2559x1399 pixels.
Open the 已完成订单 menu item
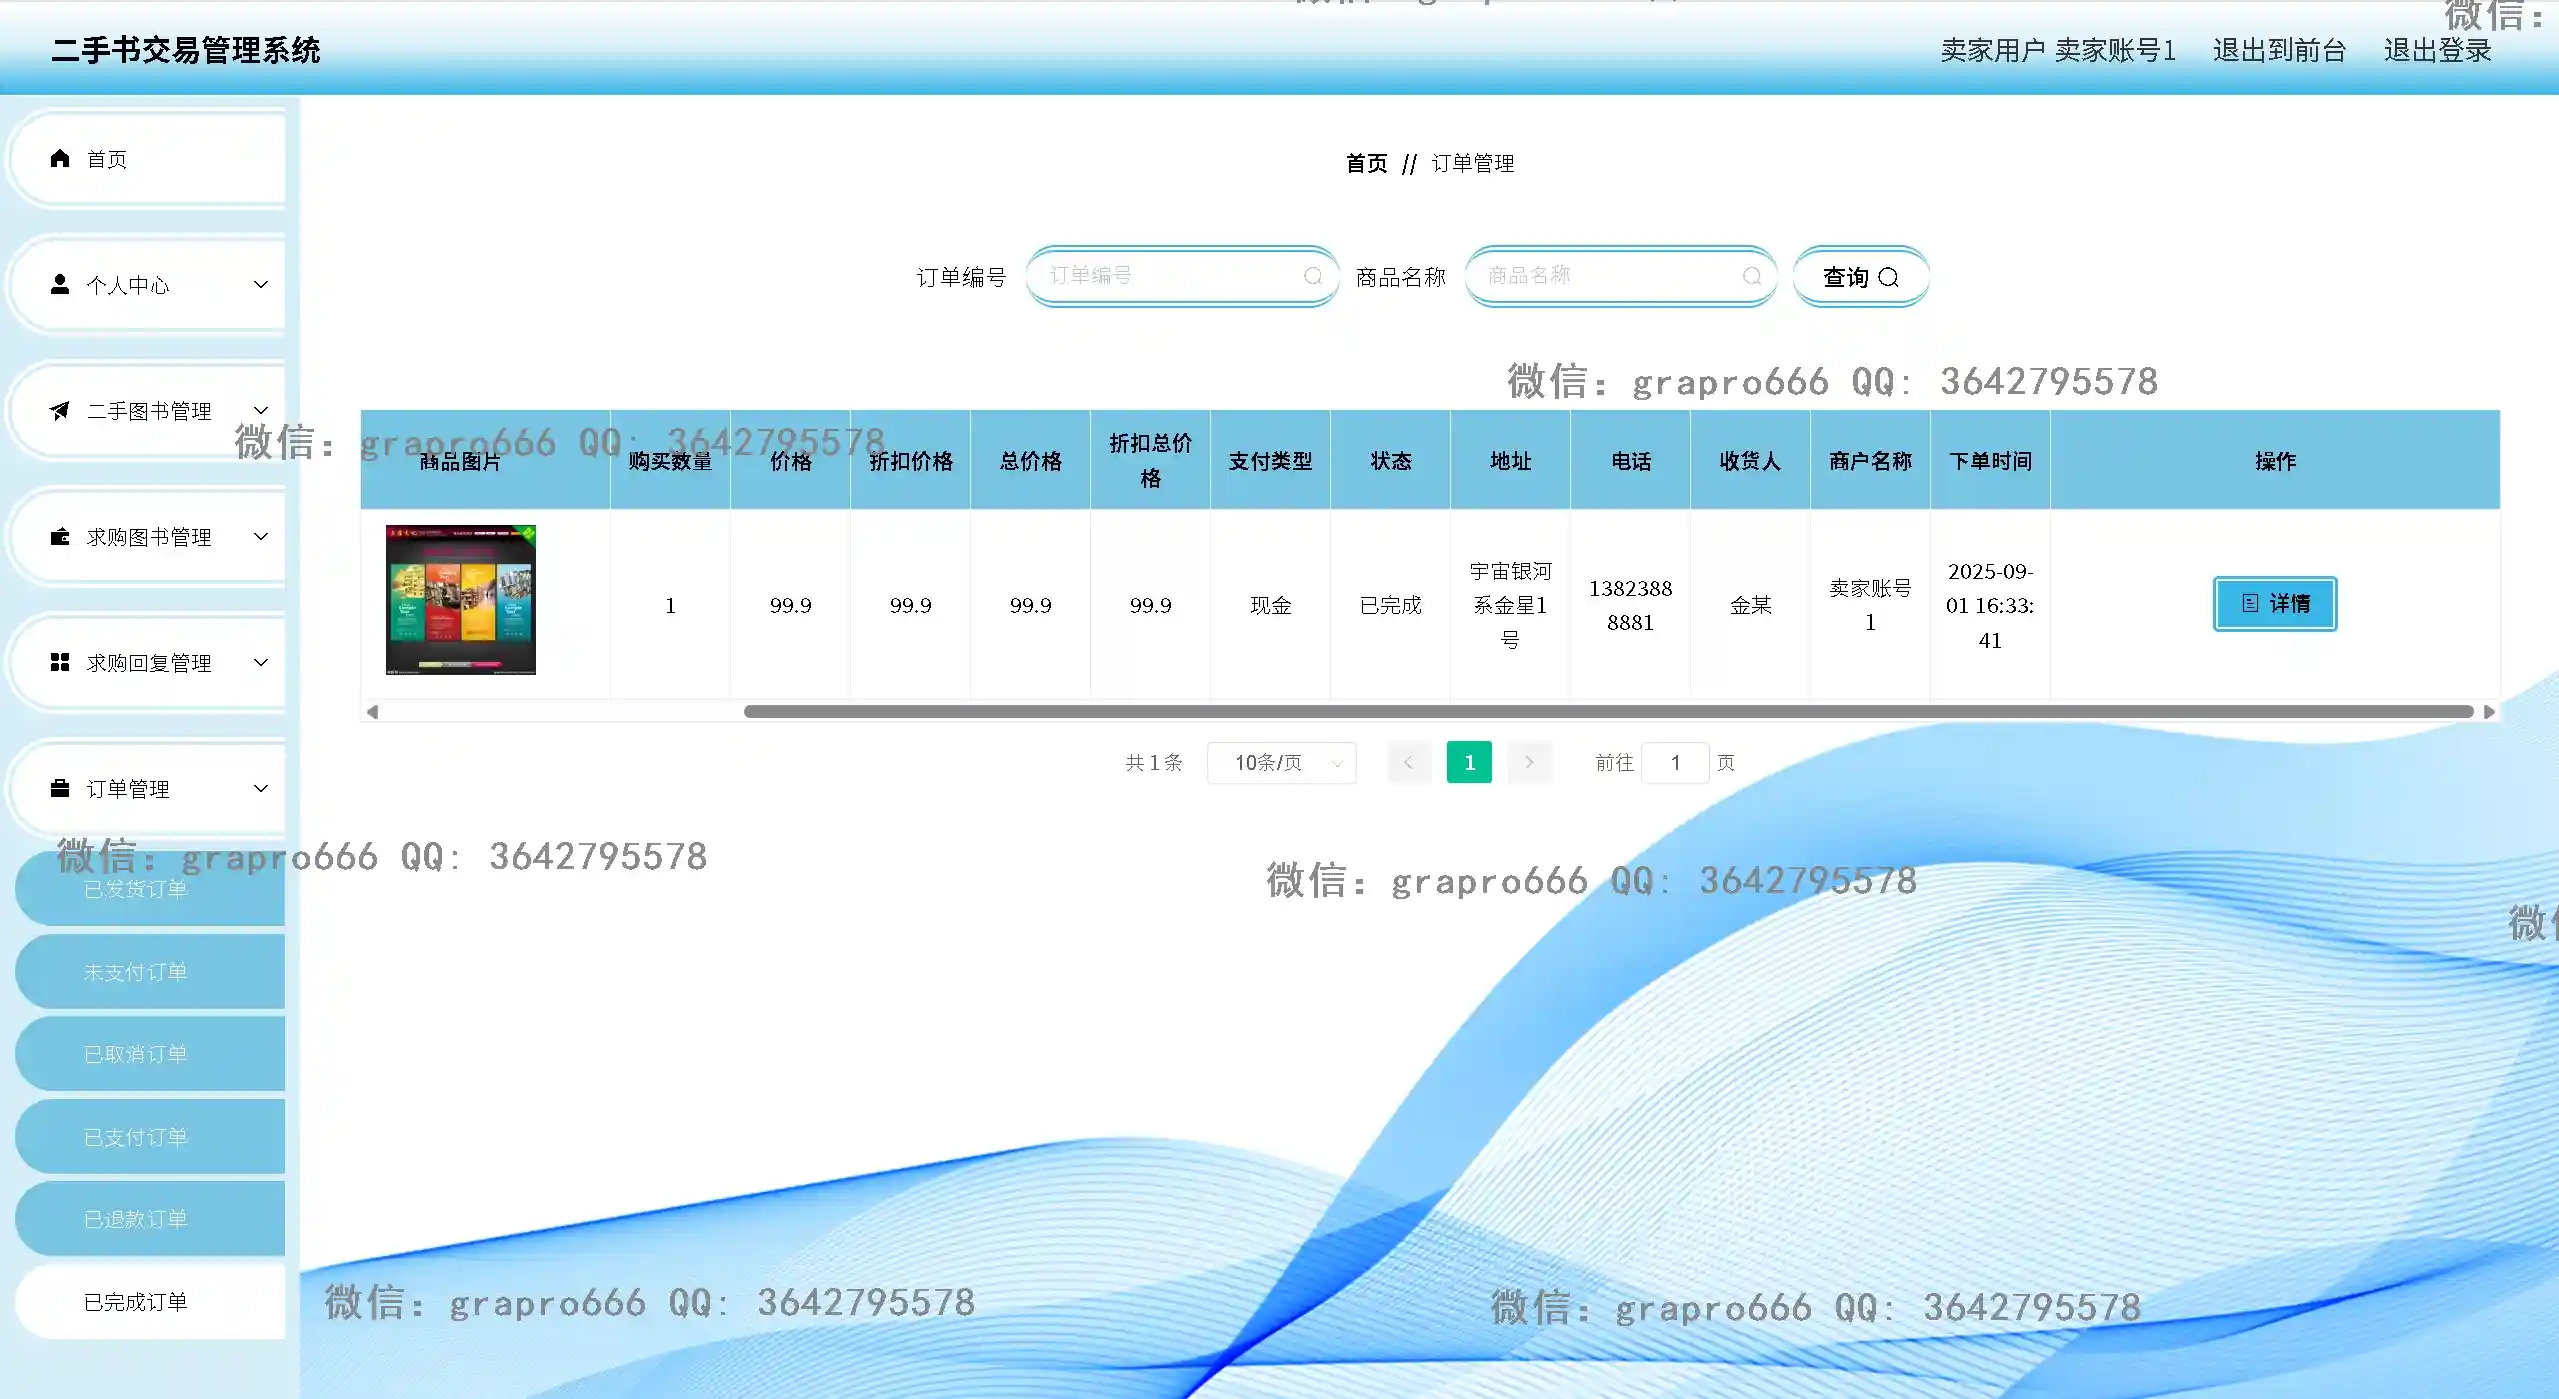[x=136, y=1302]
